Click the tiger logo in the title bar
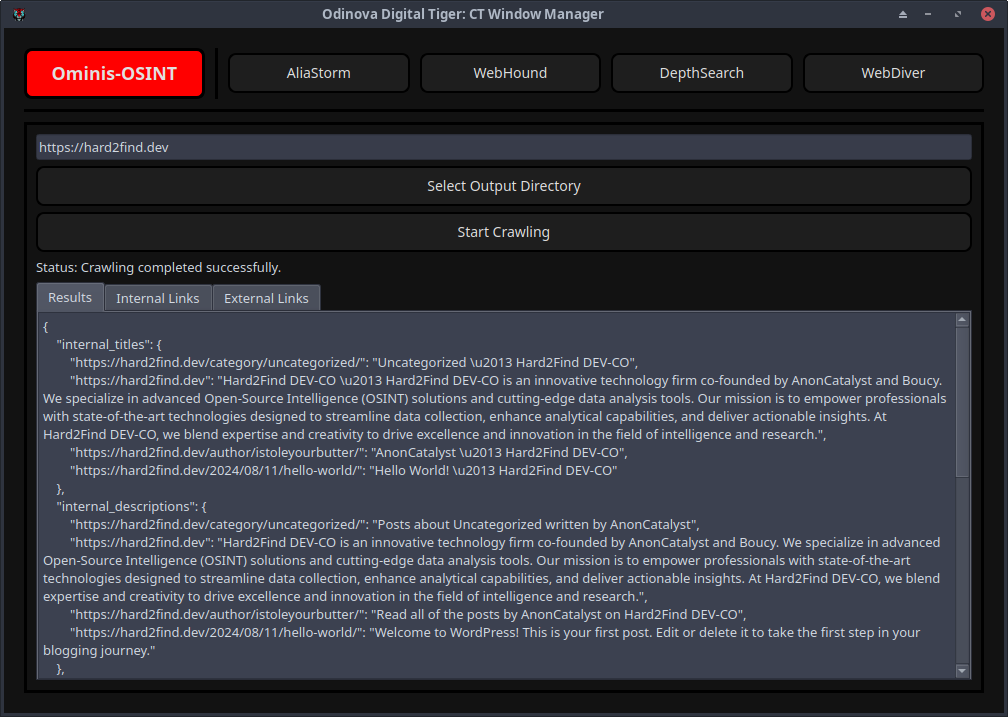 tap(18, 14)
